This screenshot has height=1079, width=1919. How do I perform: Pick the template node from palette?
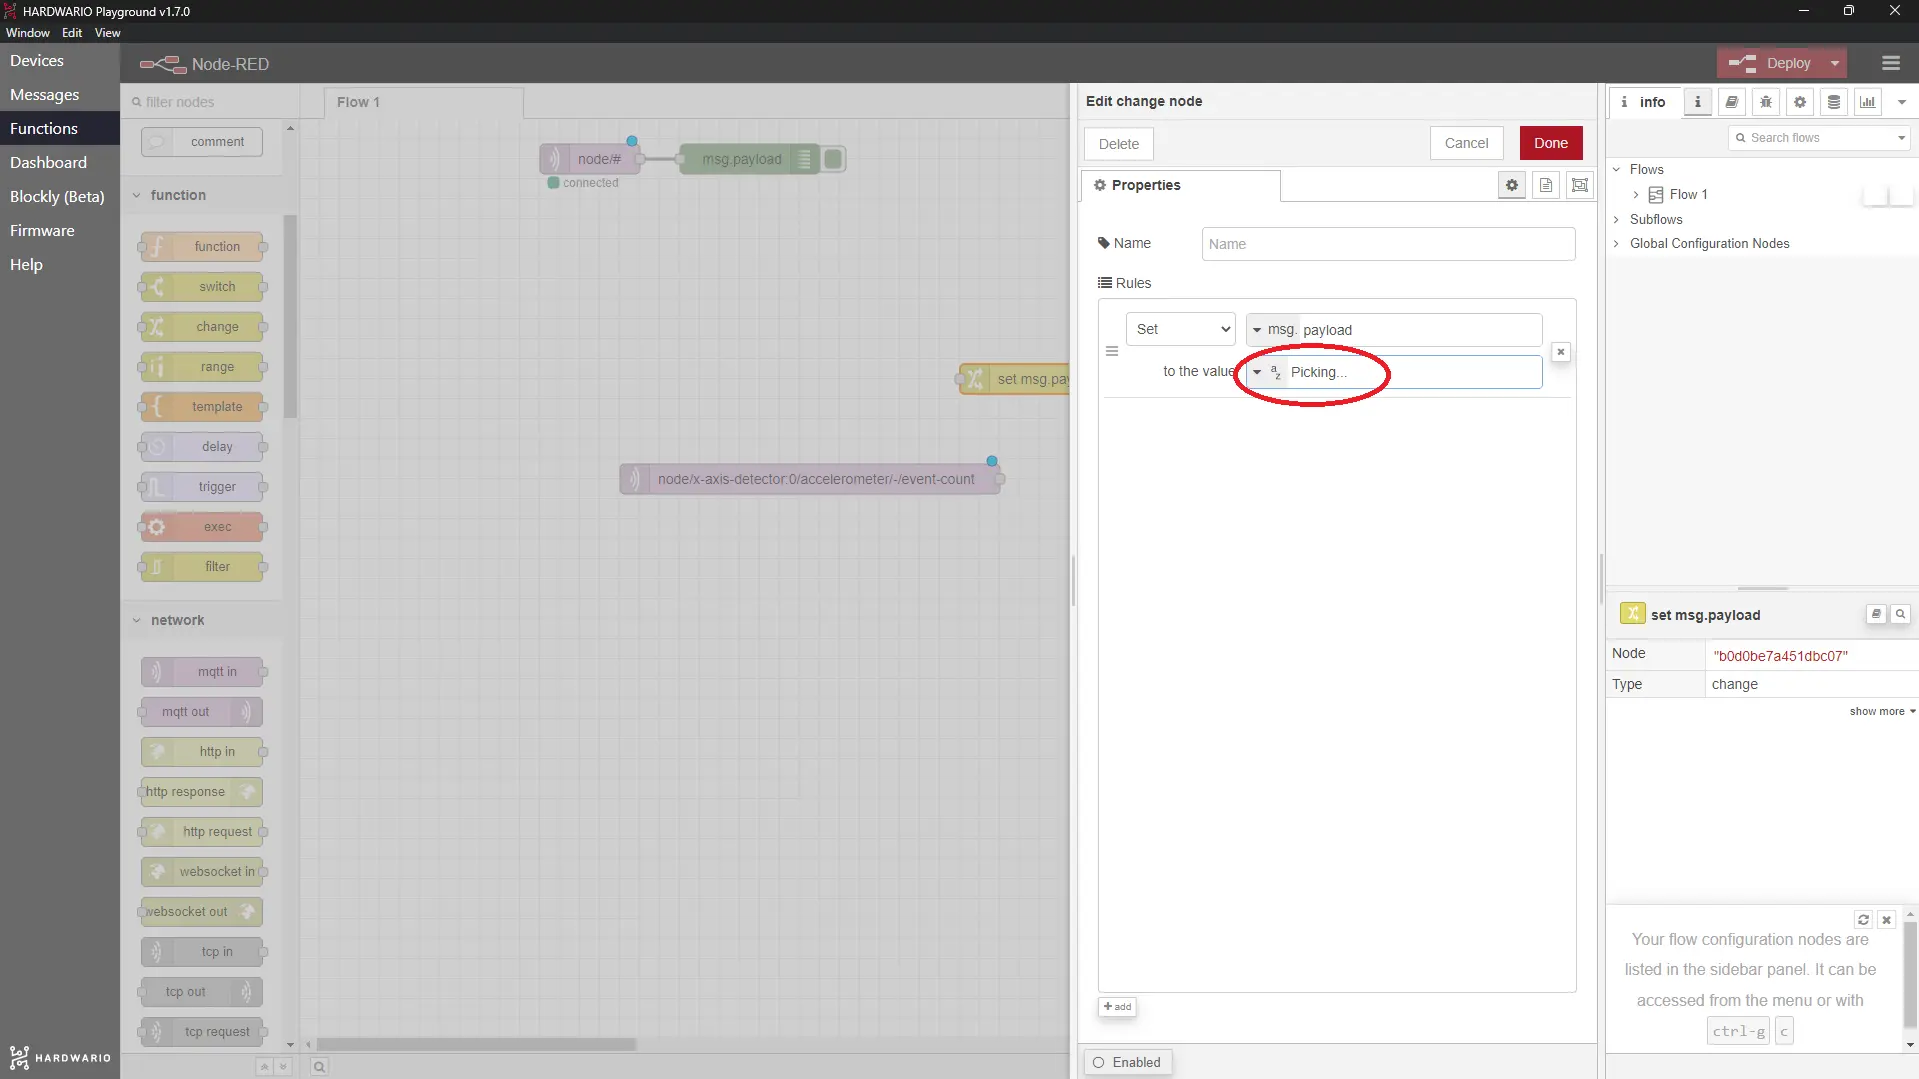click(x=202, y=407)
